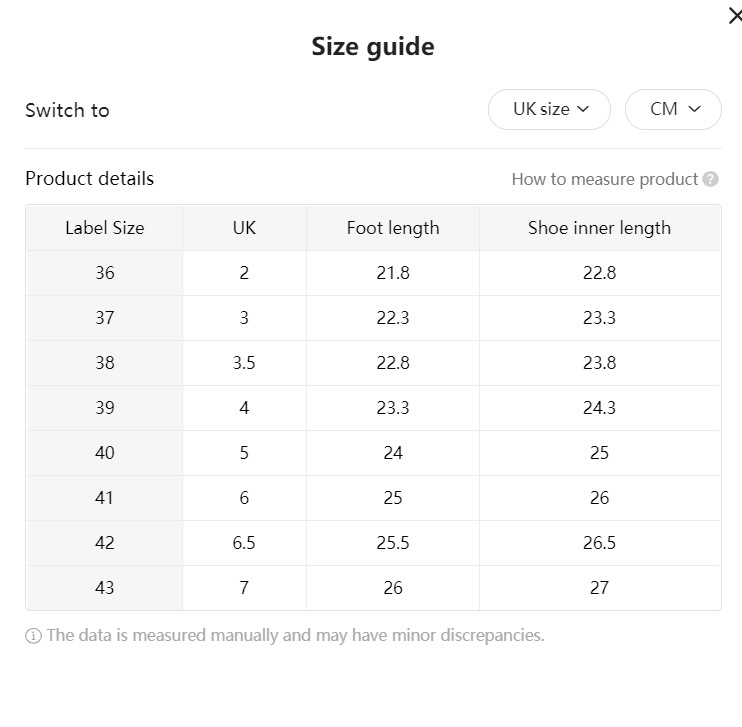The image size is (742, 727).
Task: Select the UK column header
Action: (244, 228)
